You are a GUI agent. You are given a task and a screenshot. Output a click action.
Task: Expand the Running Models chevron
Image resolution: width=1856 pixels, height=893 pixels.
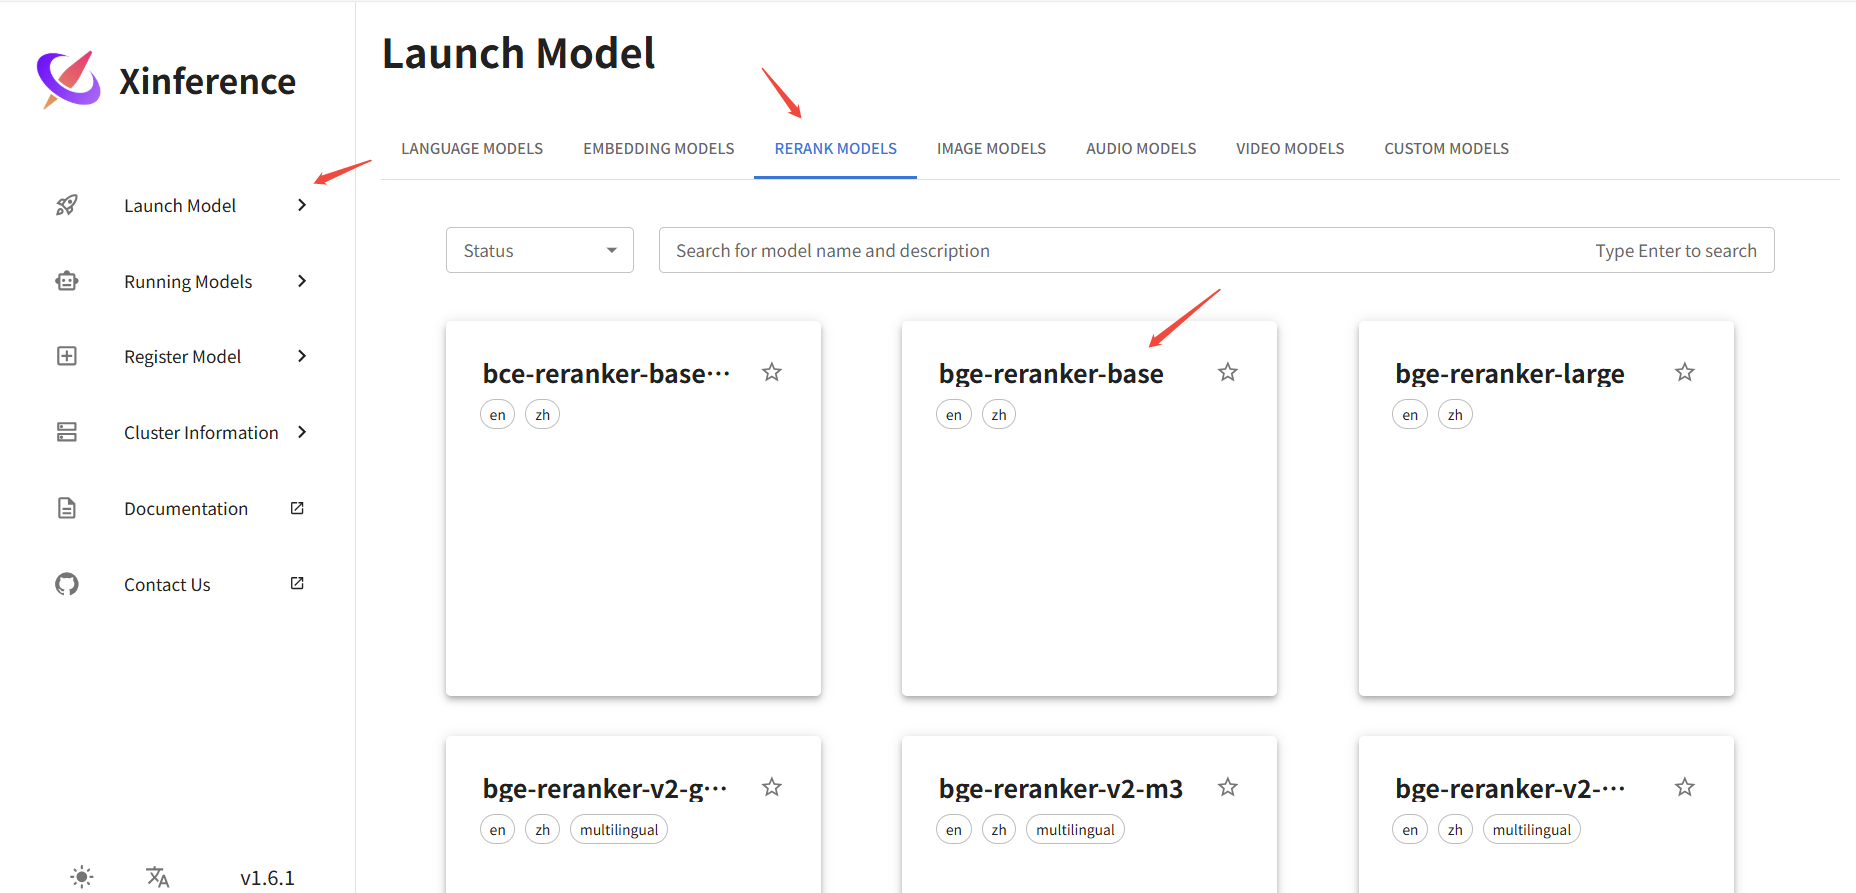(302, 281)
